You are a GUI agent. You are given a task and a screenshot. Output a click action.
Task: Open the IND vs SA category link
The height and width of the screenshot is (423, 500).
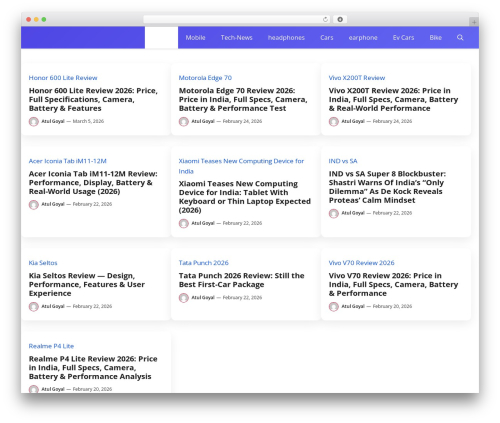point(343,161)
